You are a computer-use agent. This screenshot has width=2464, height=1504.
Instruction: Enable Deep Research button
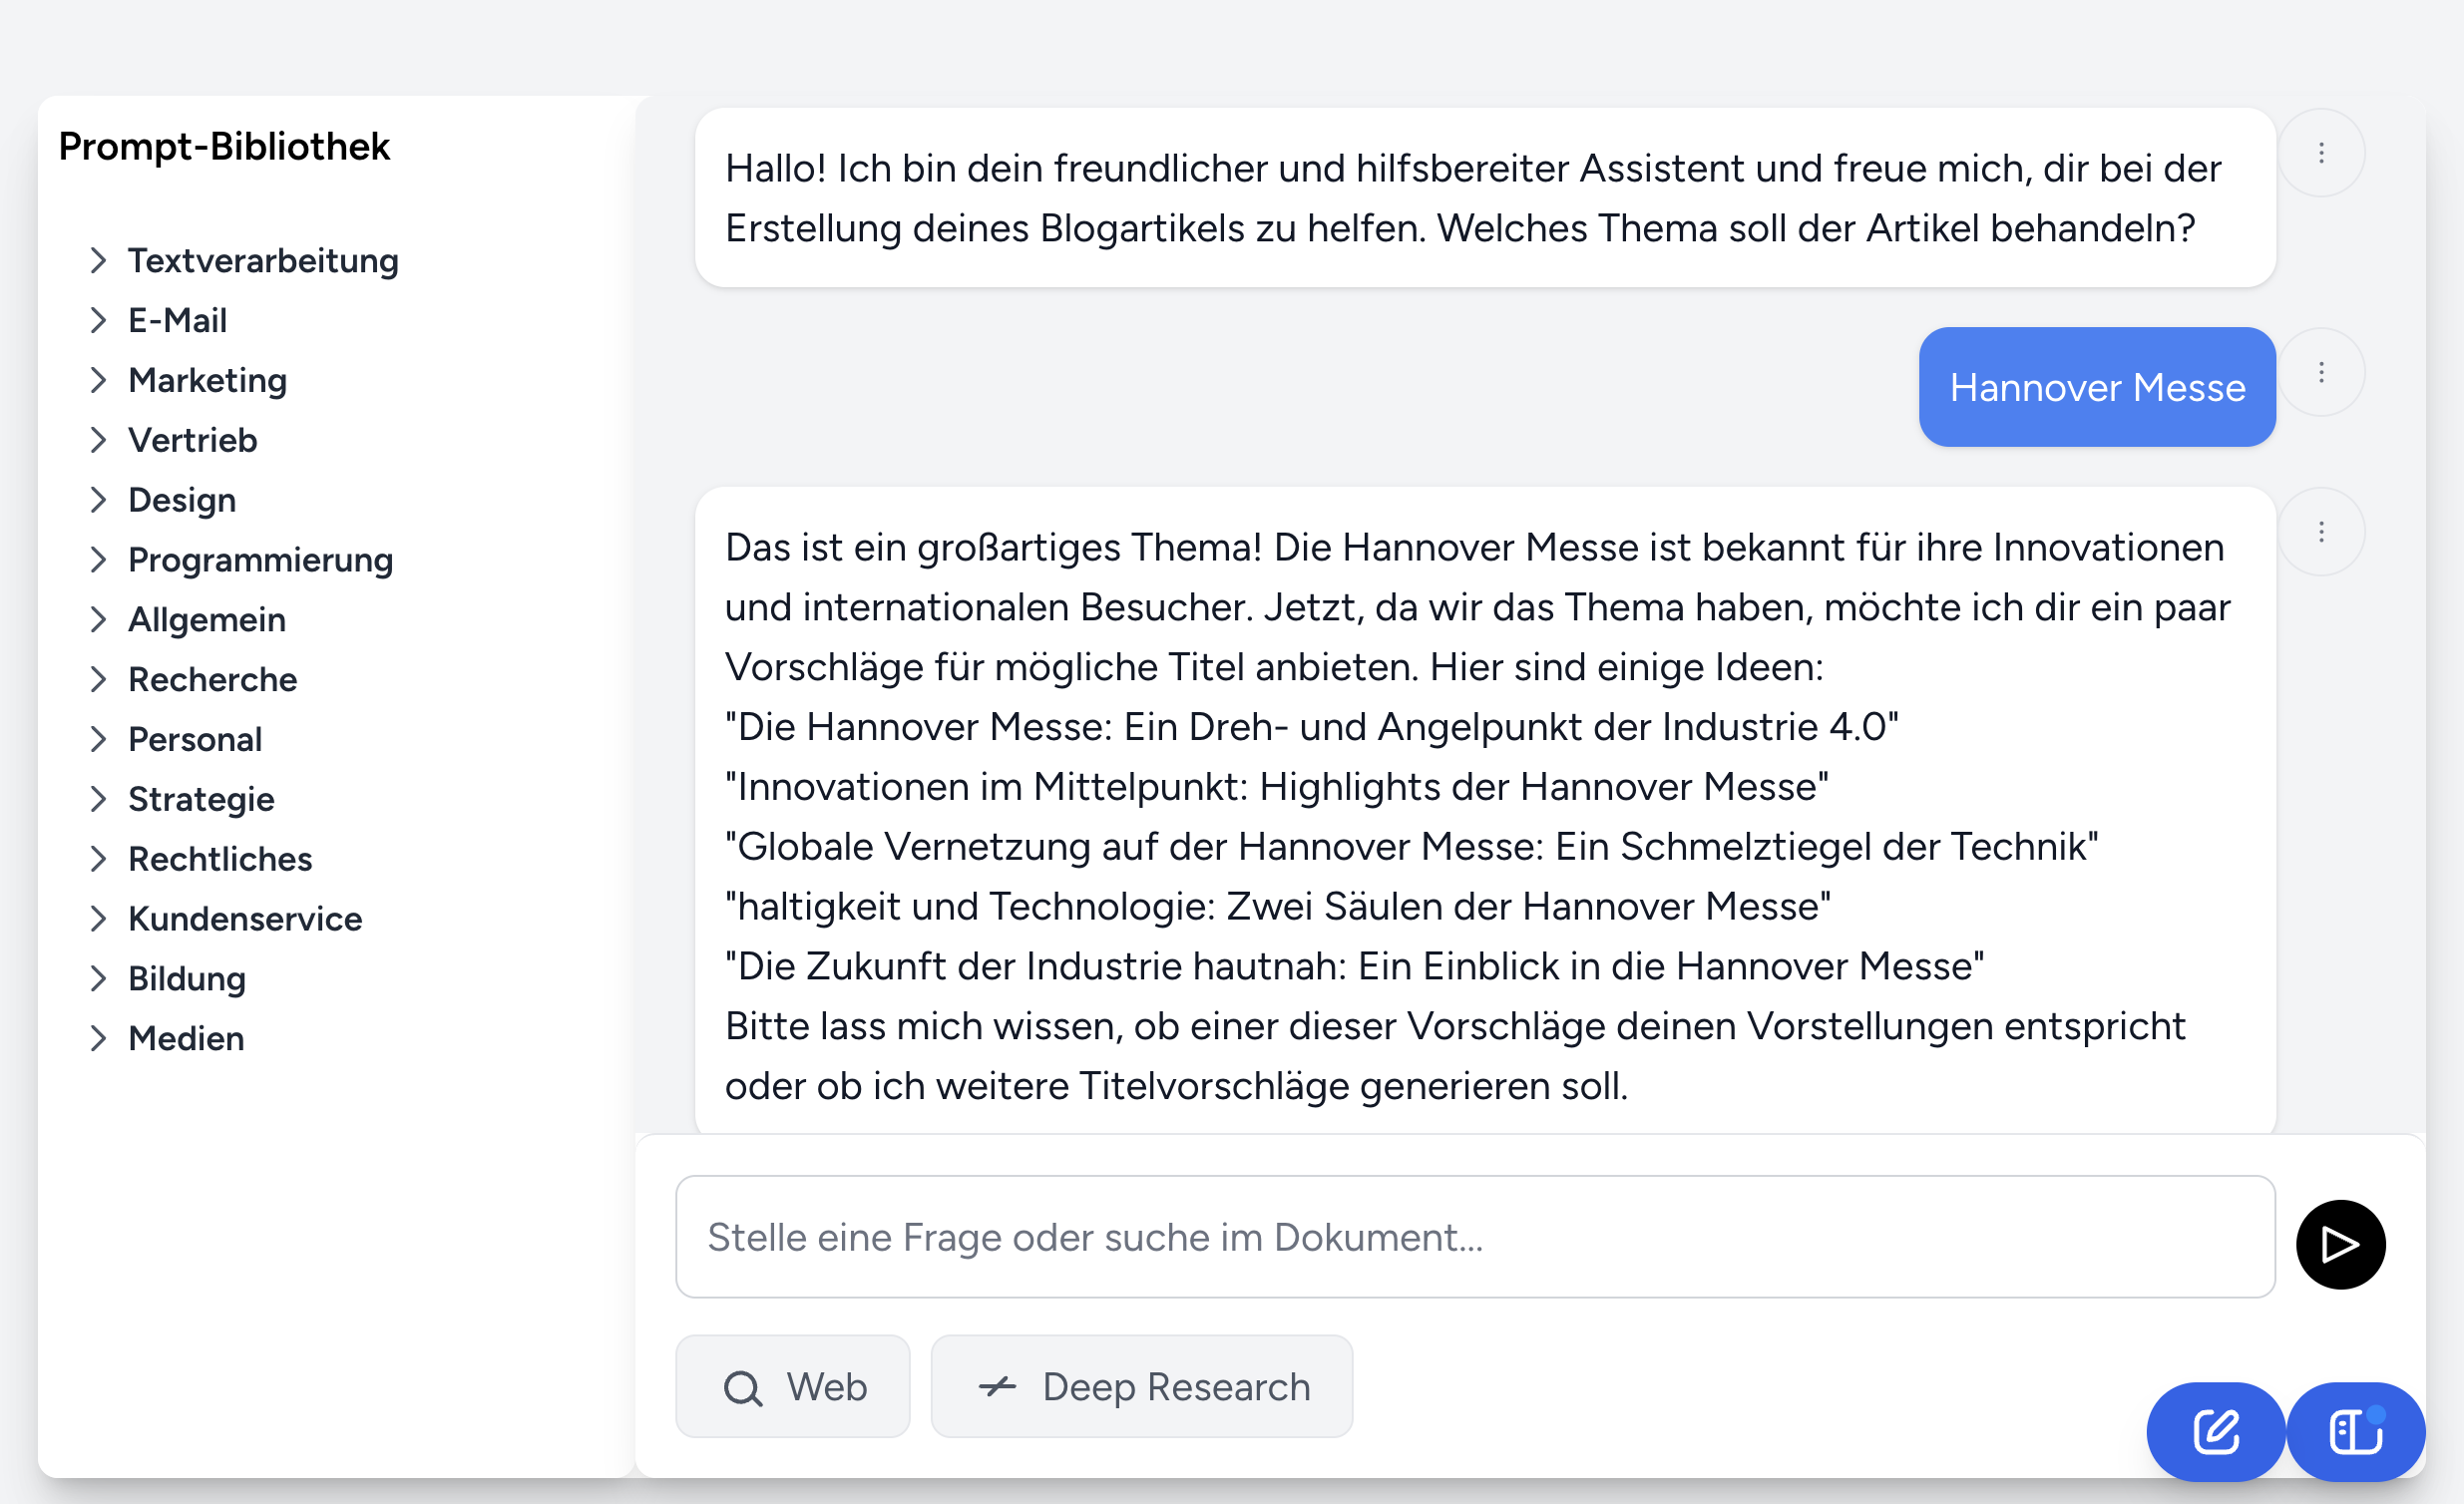[x=1142, y=1387]
